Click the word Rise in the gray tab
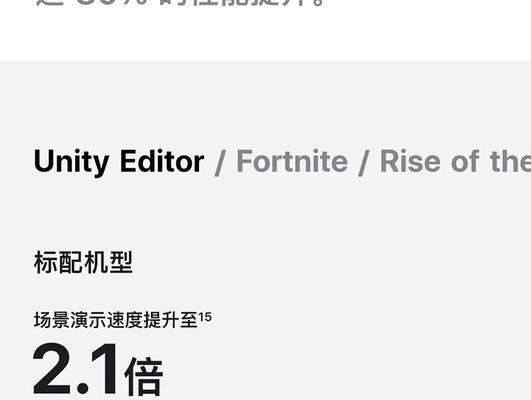 pos(410,161)
